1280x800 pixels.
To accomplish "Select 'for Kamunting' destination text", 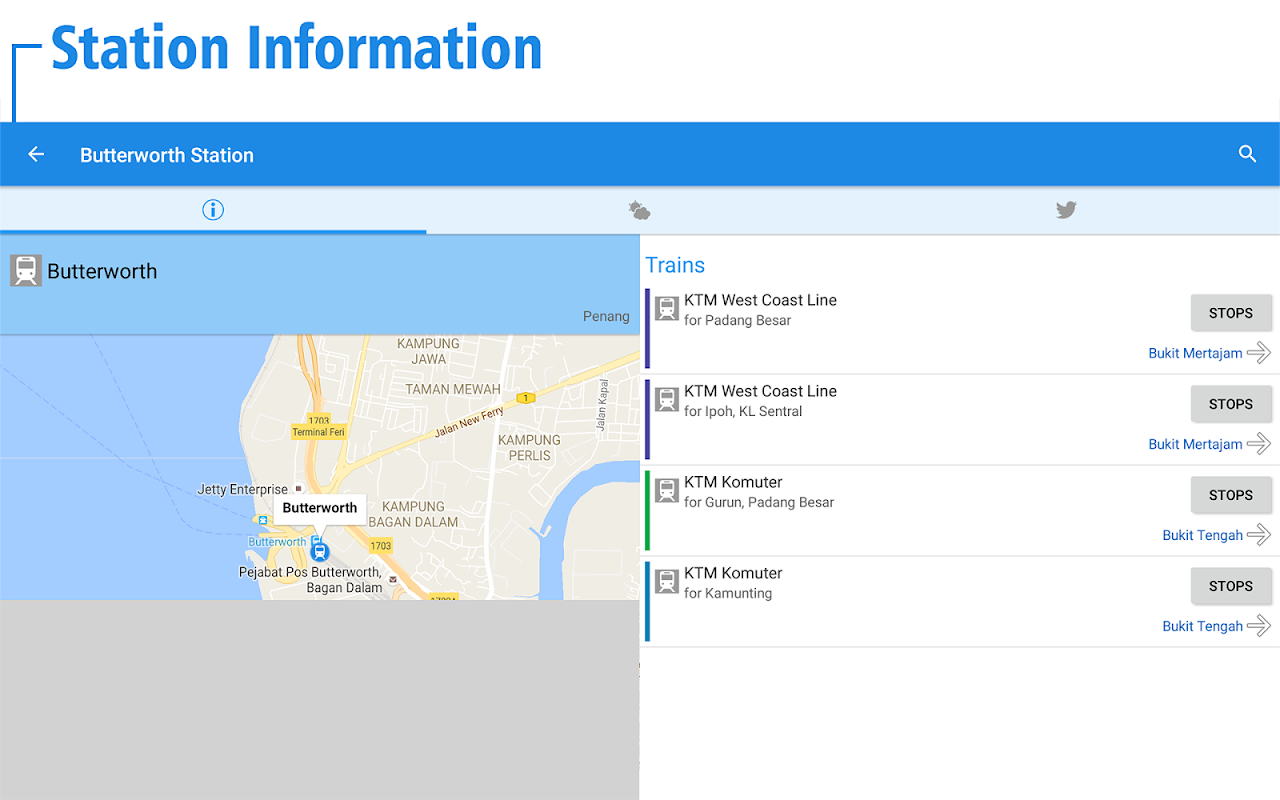I will point(728,594).
